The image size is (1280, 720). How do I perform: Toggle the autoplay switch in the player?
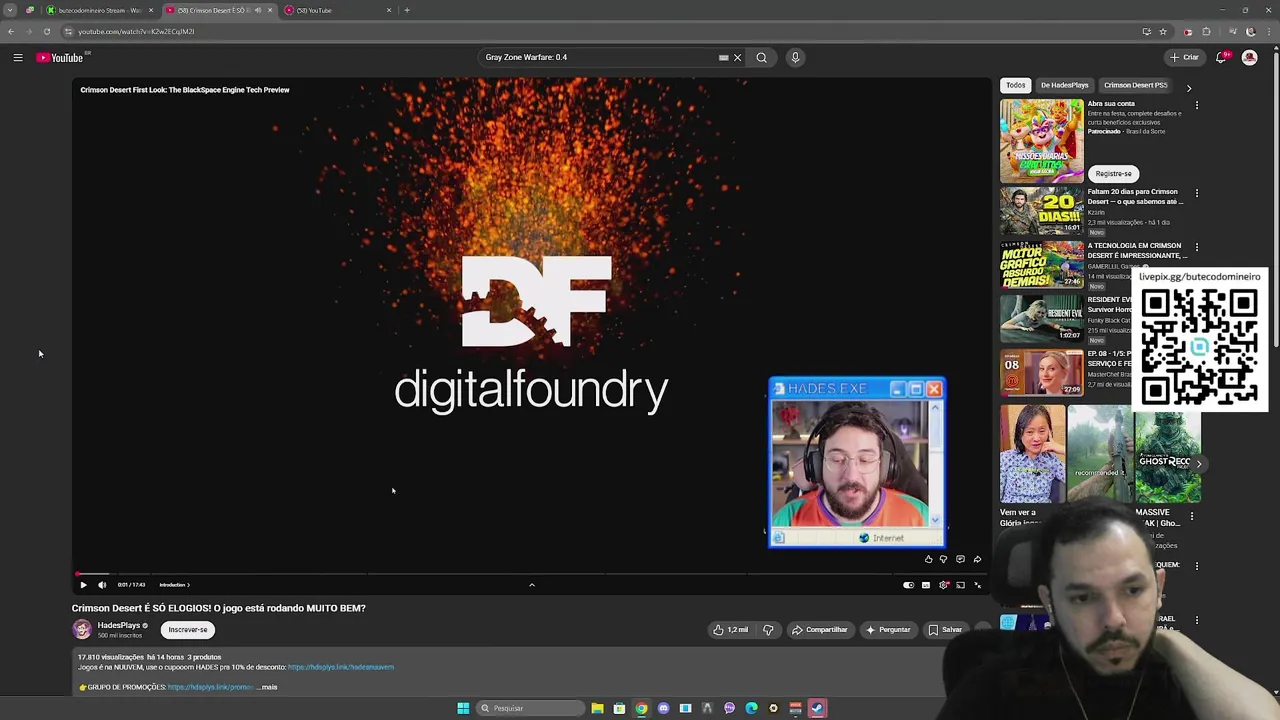pos(908,585)
